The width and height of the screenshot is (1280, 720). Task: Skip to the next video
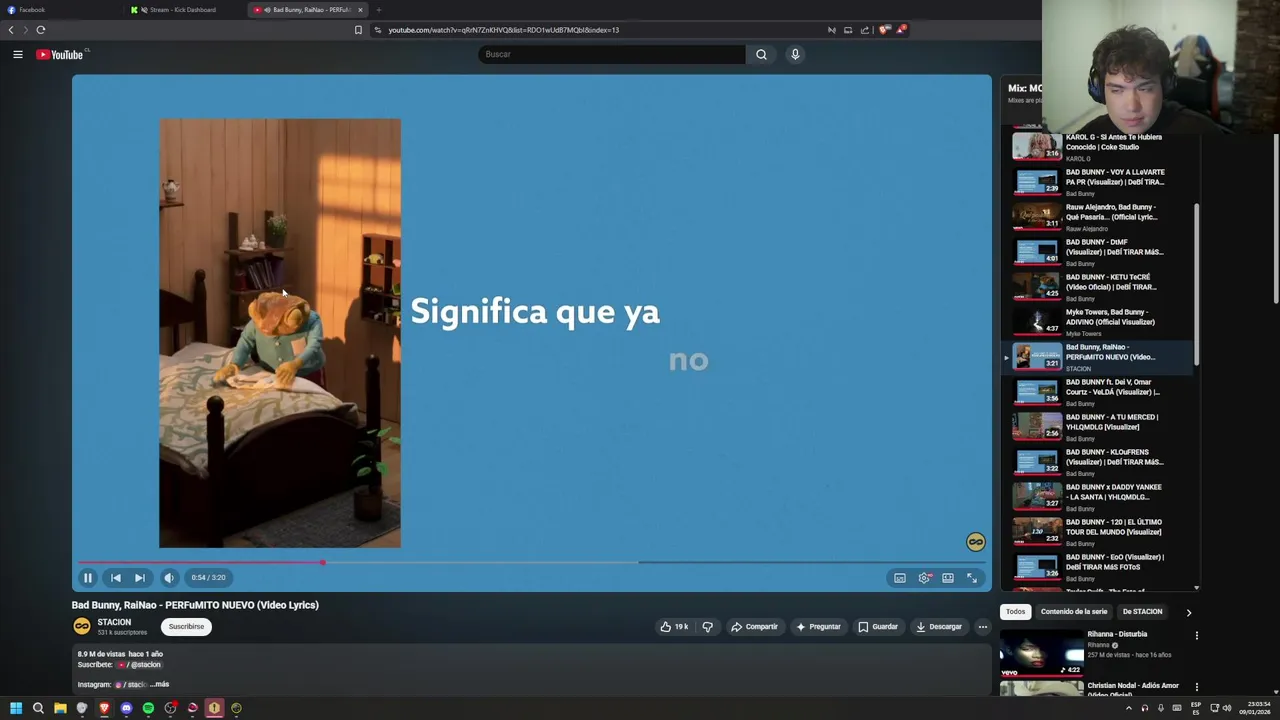pyautogui.click(x=140, y=578)
